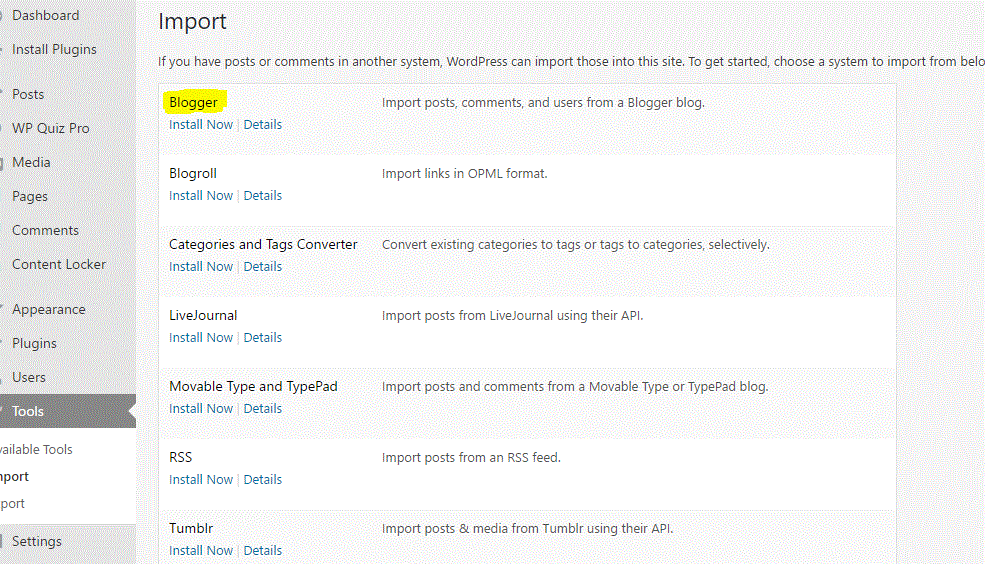Screen dimensions: 985x564
Task: View Details for Blogroll importer
Action: [263, 195]
